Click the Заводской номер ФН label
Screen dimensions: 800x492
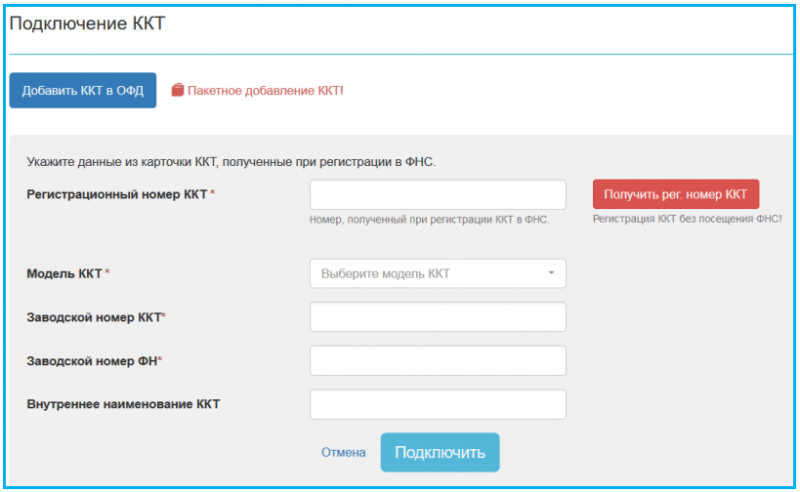point(94,360)
